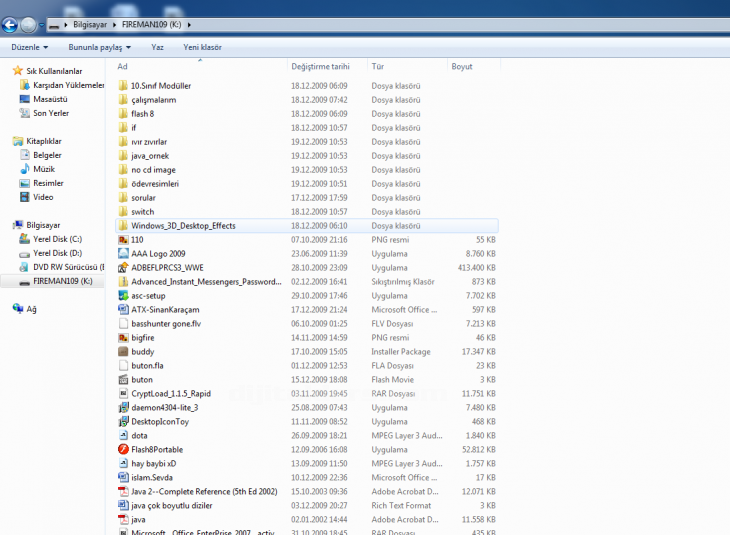Click the Sık Kullanılanlar star icon
The image size is (730, 535).
[x=17, y=71]
